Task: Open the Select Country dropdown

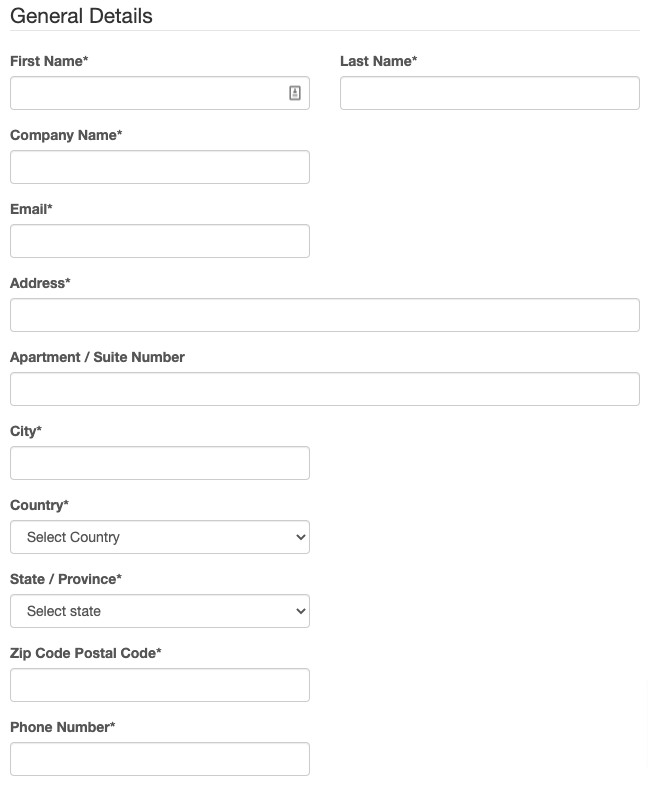Action: pyautogui.click(x=160, y=537)
